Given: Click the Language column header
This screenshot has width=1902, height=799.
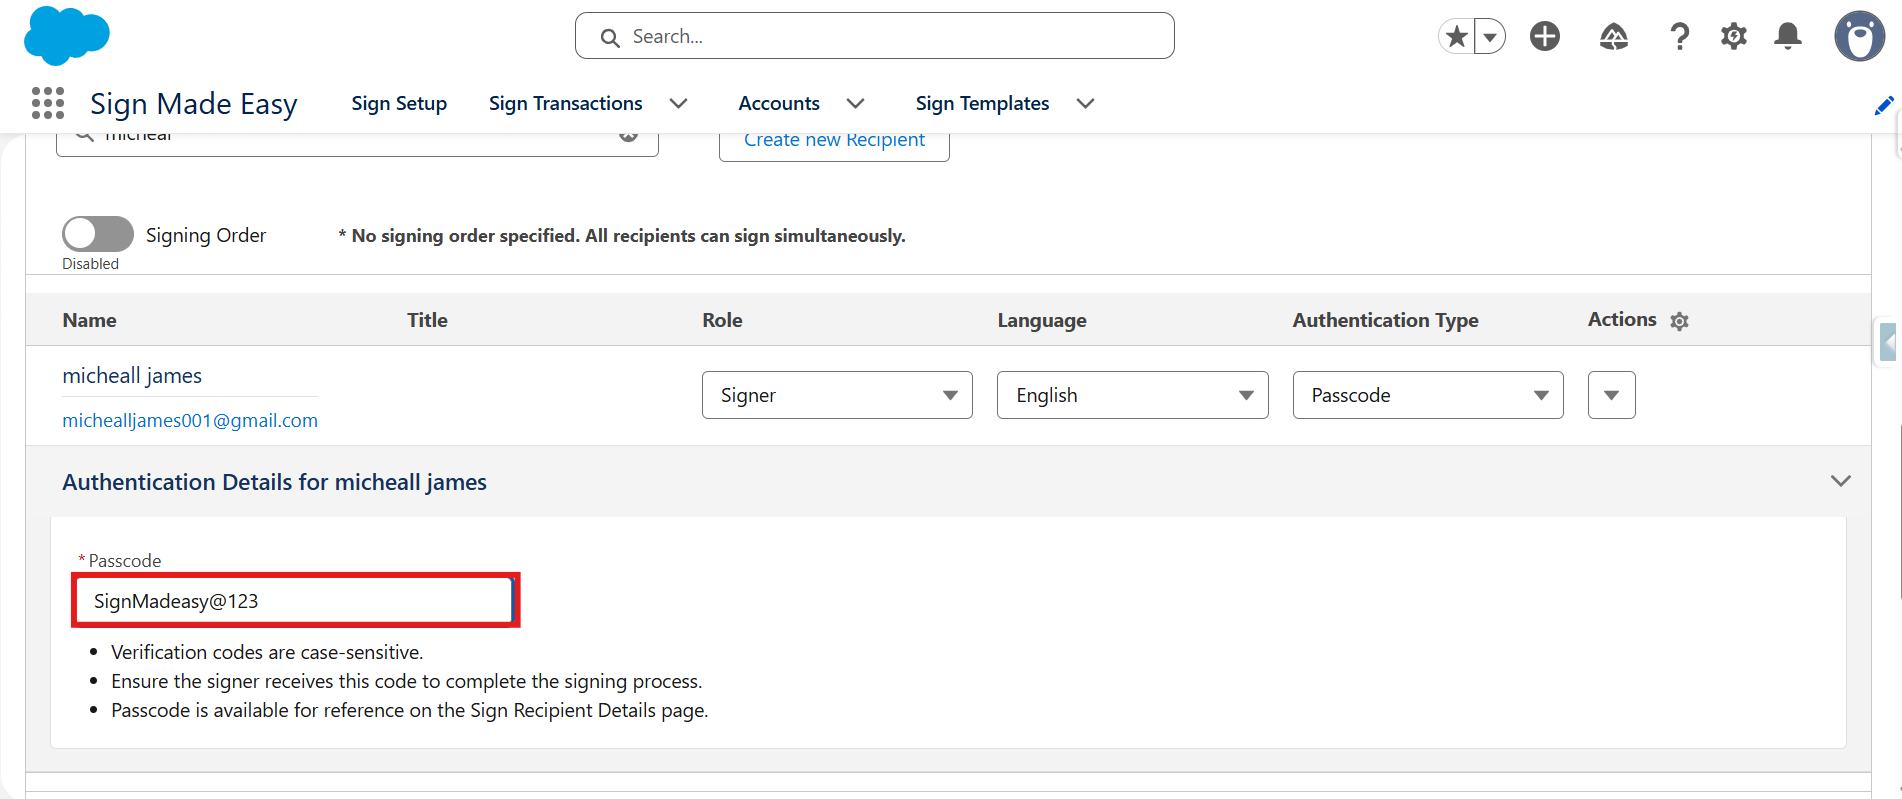Looking at the screenshot, I should tap(1042, 320).
